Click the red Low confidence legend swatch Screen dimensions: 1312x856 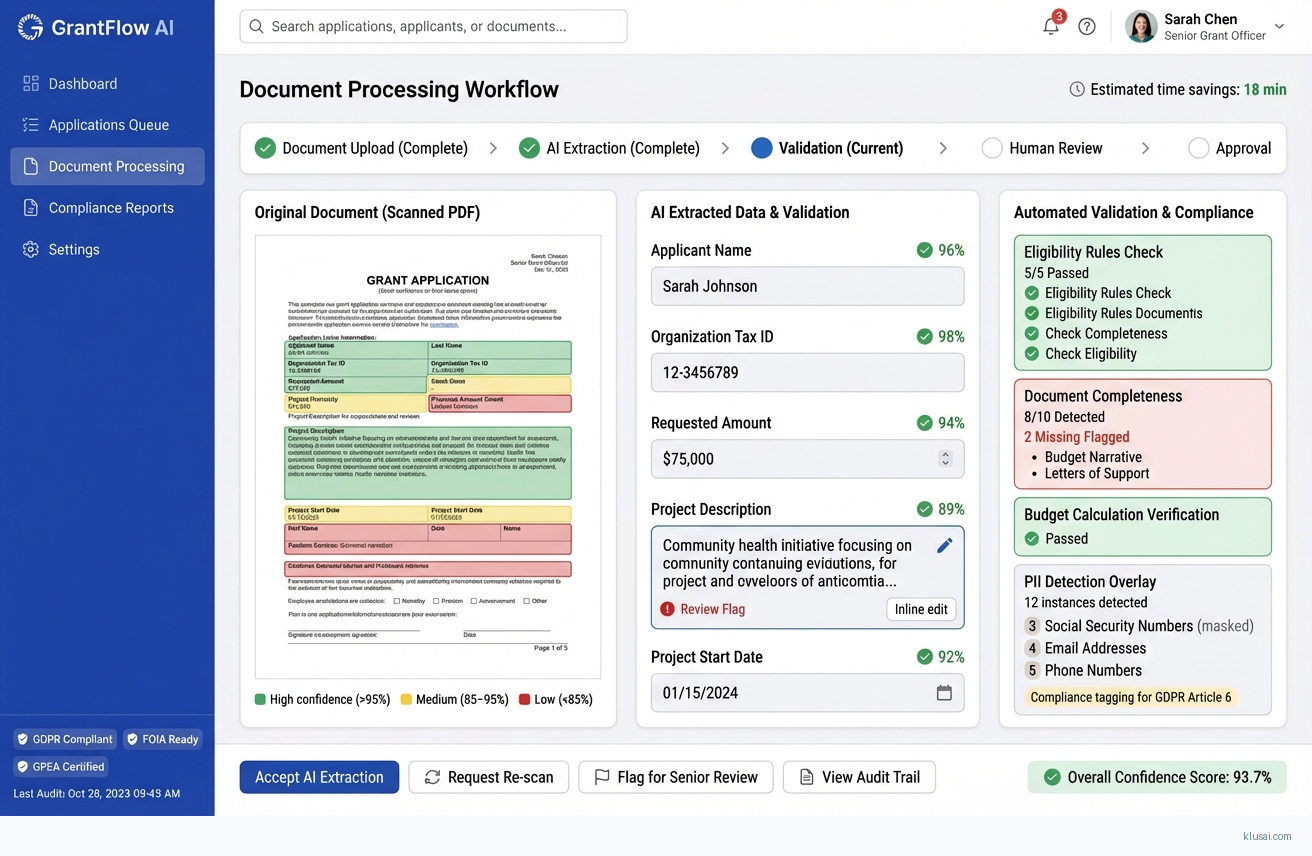pyautogui.click(x=524, y=700)
